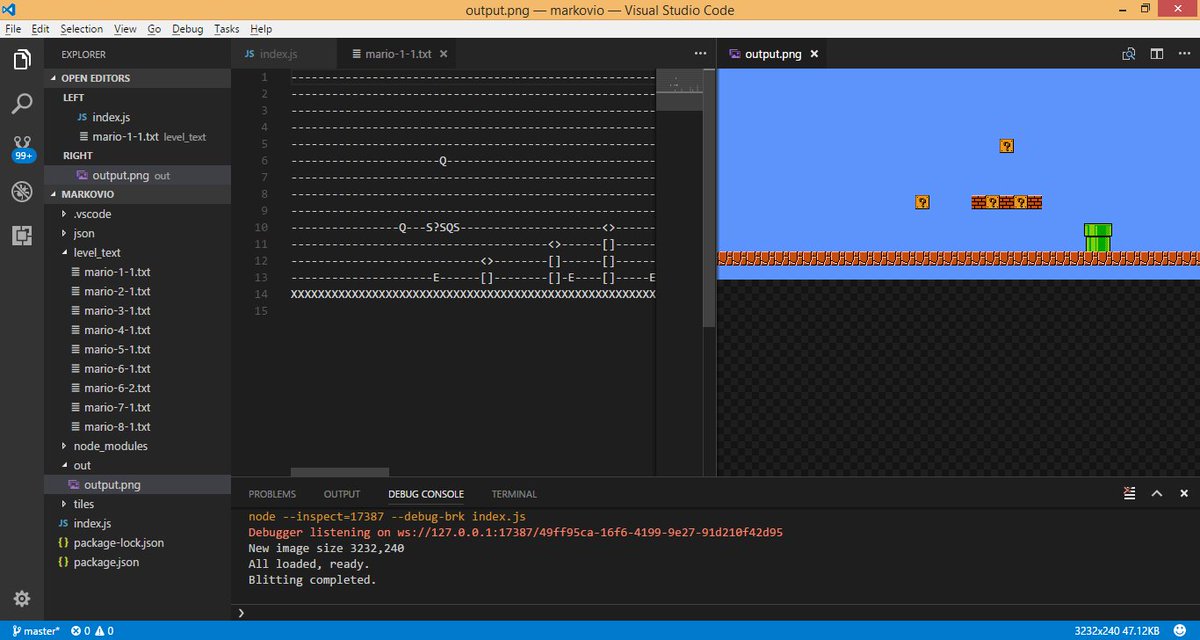
Task: Open the Search view in activity bar
Action: 22,103
